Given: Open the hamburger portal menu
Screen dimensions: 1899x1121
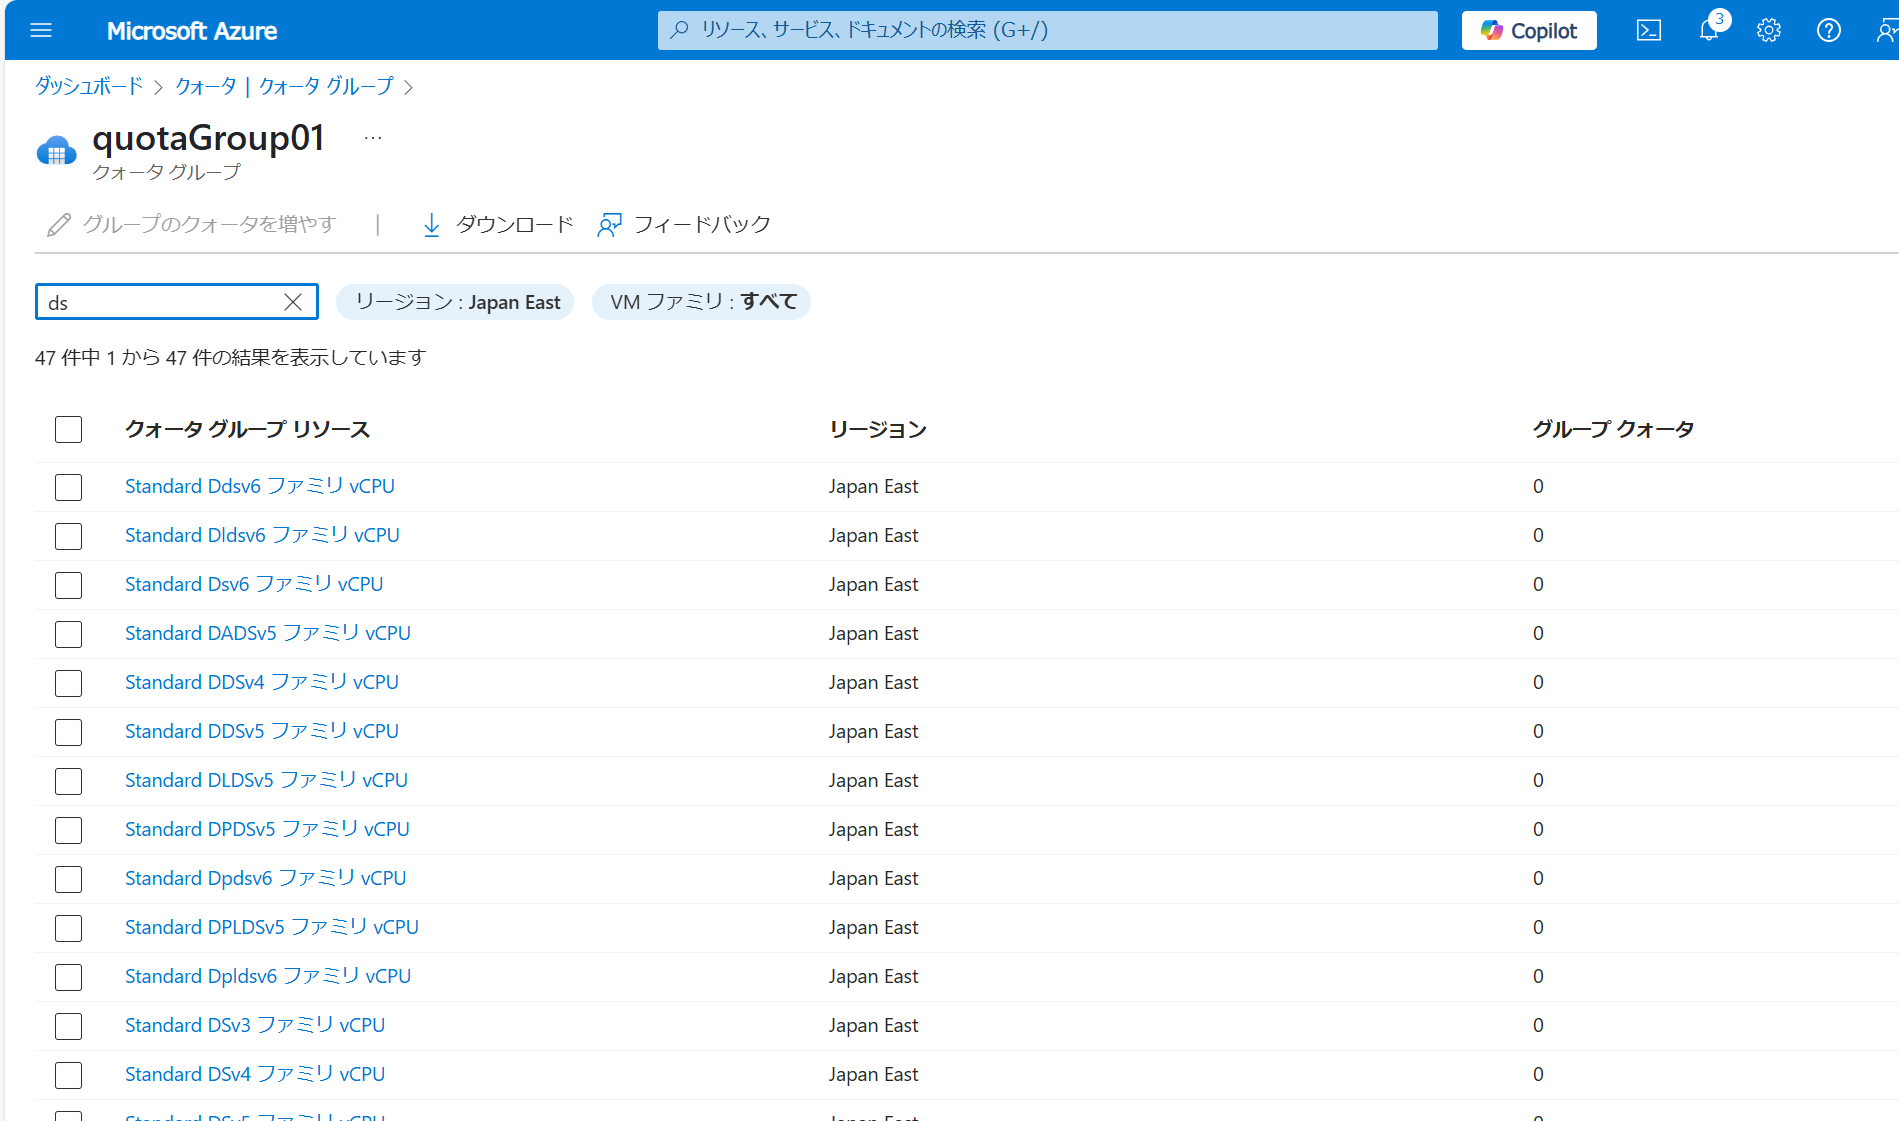Looking at the screenshot, I should (x=41, y=30).
